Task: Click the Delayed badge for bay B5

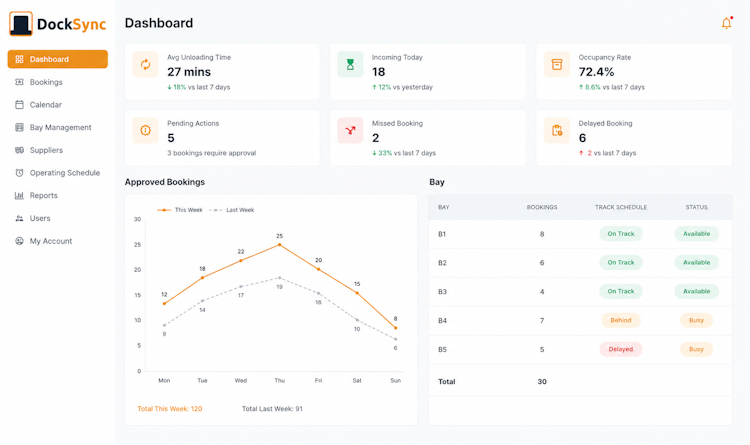Action: (x=620, y=349)
